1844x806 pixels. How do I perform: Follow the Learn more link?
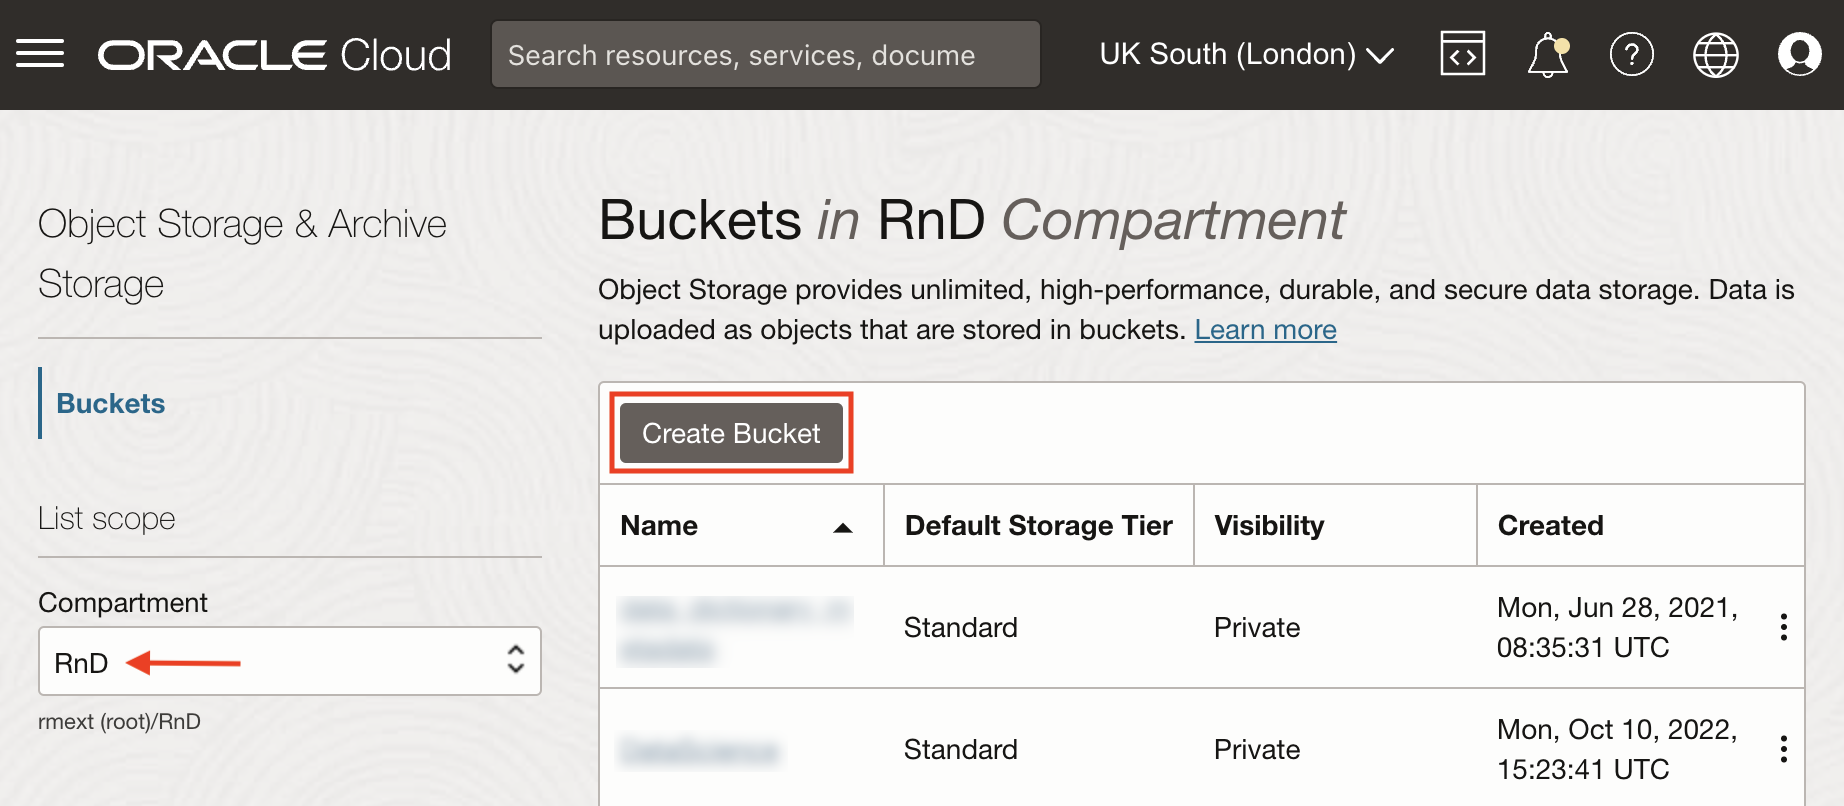coord(1265,329)
